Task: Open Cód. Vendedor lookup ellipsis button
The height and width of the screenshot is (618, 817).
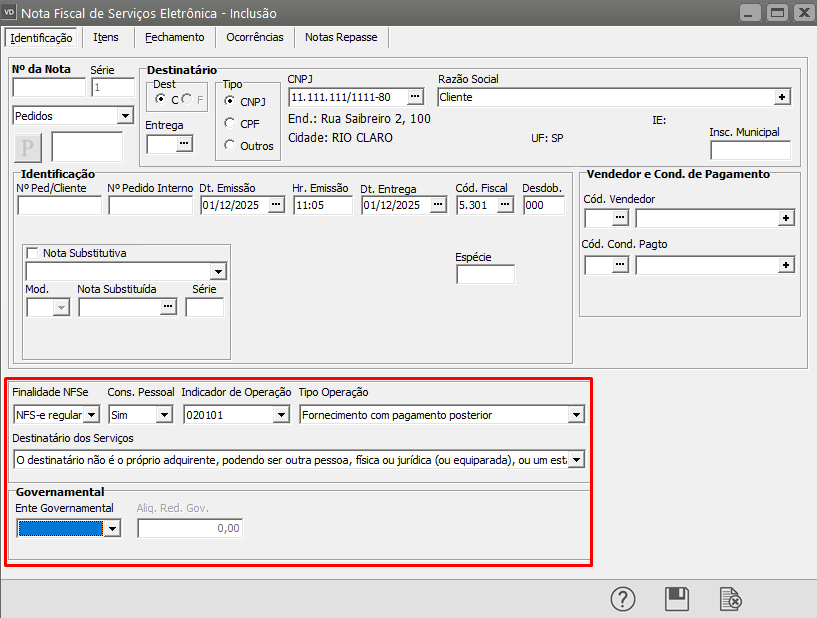Action: click(x=621, y=217)
